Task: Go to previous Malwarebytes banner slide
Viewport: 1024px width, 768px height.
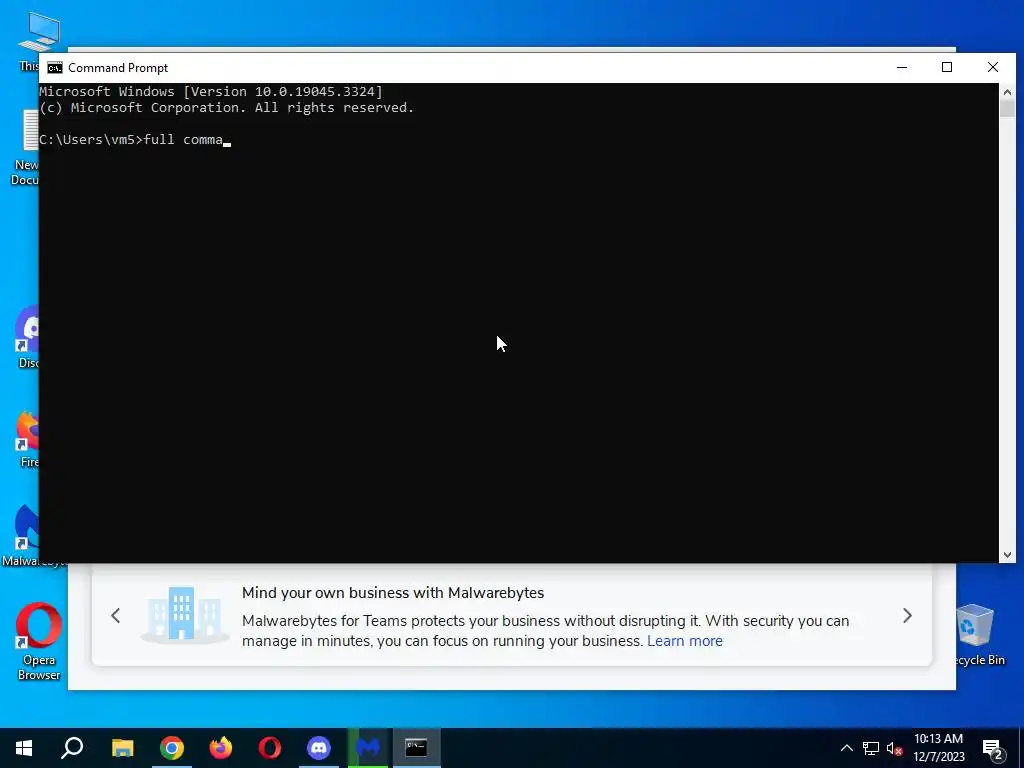Action: (x=116, y=615)
